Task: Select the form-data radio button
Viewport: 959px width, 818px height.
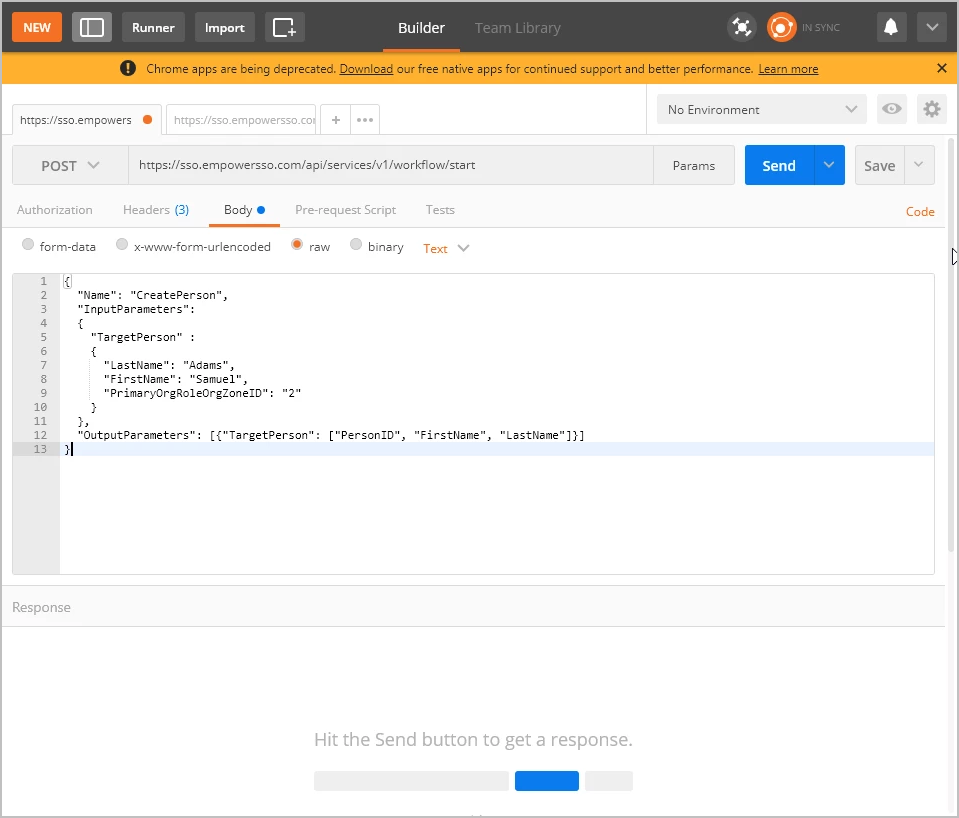Action: pos(28,245)
